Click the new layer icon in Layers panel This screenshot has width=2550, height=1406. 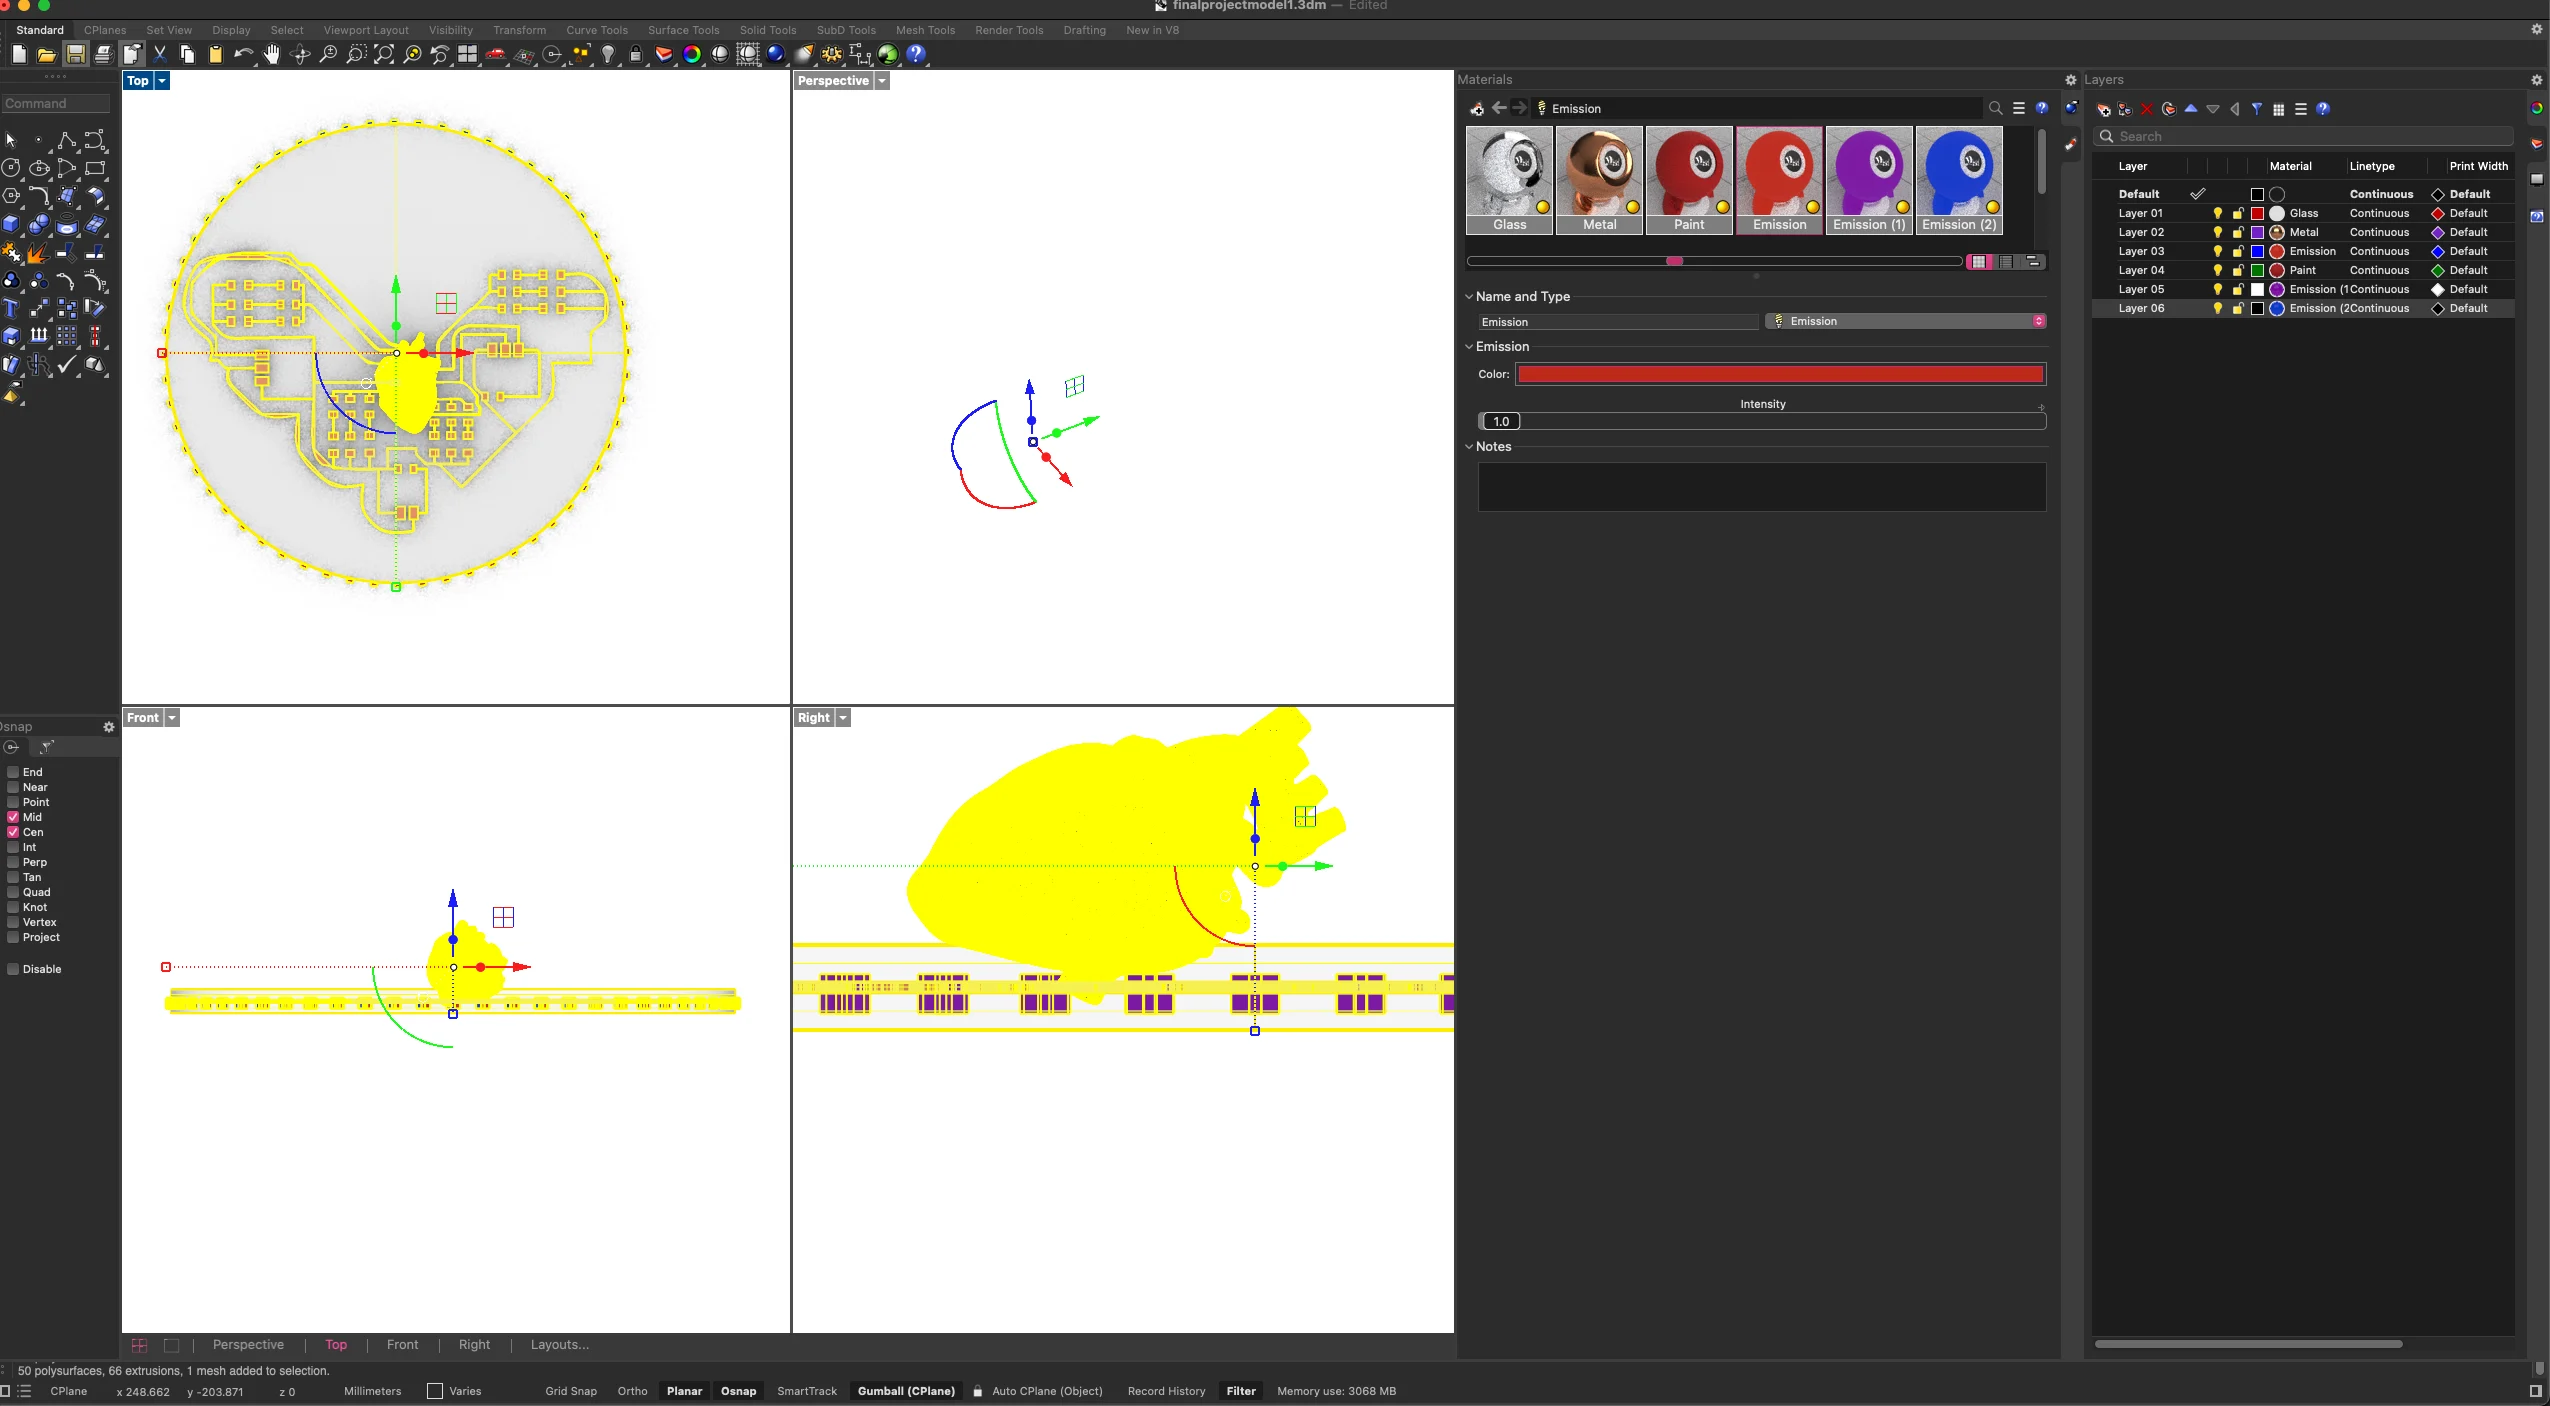(2104, 110)
